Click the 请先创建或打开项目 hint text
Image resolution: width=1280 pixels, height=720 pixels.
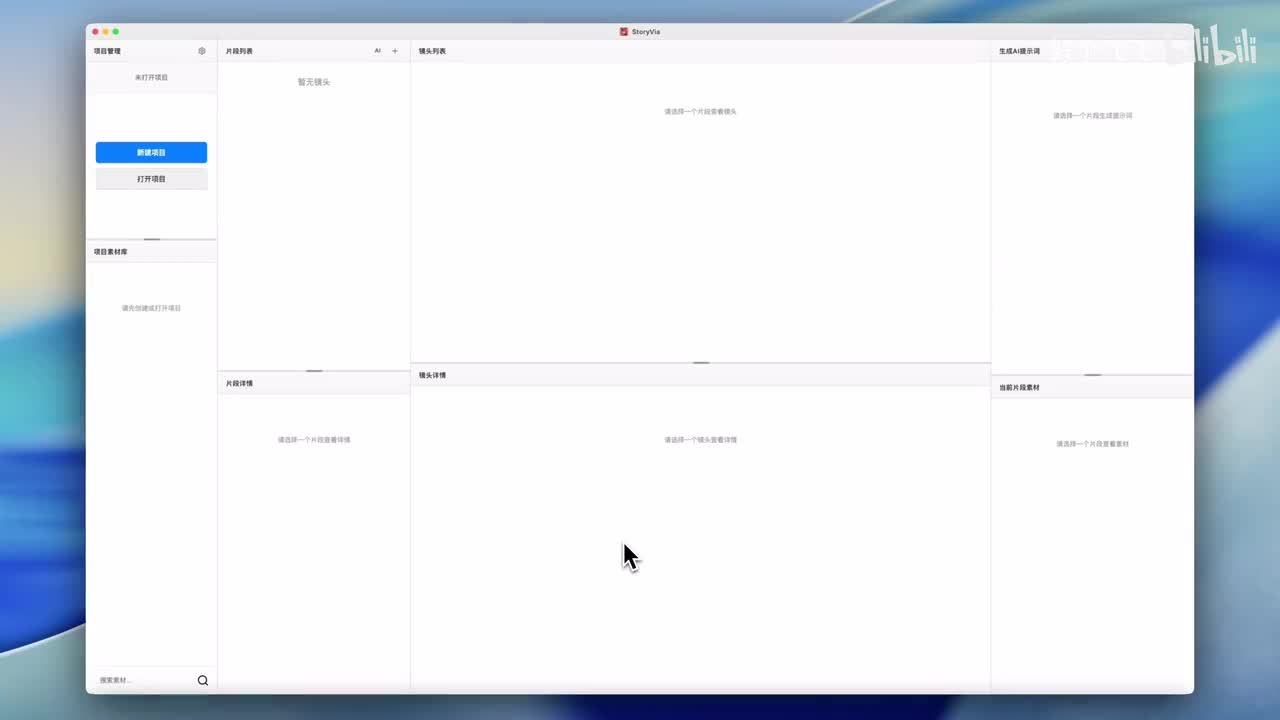[151, 308]
